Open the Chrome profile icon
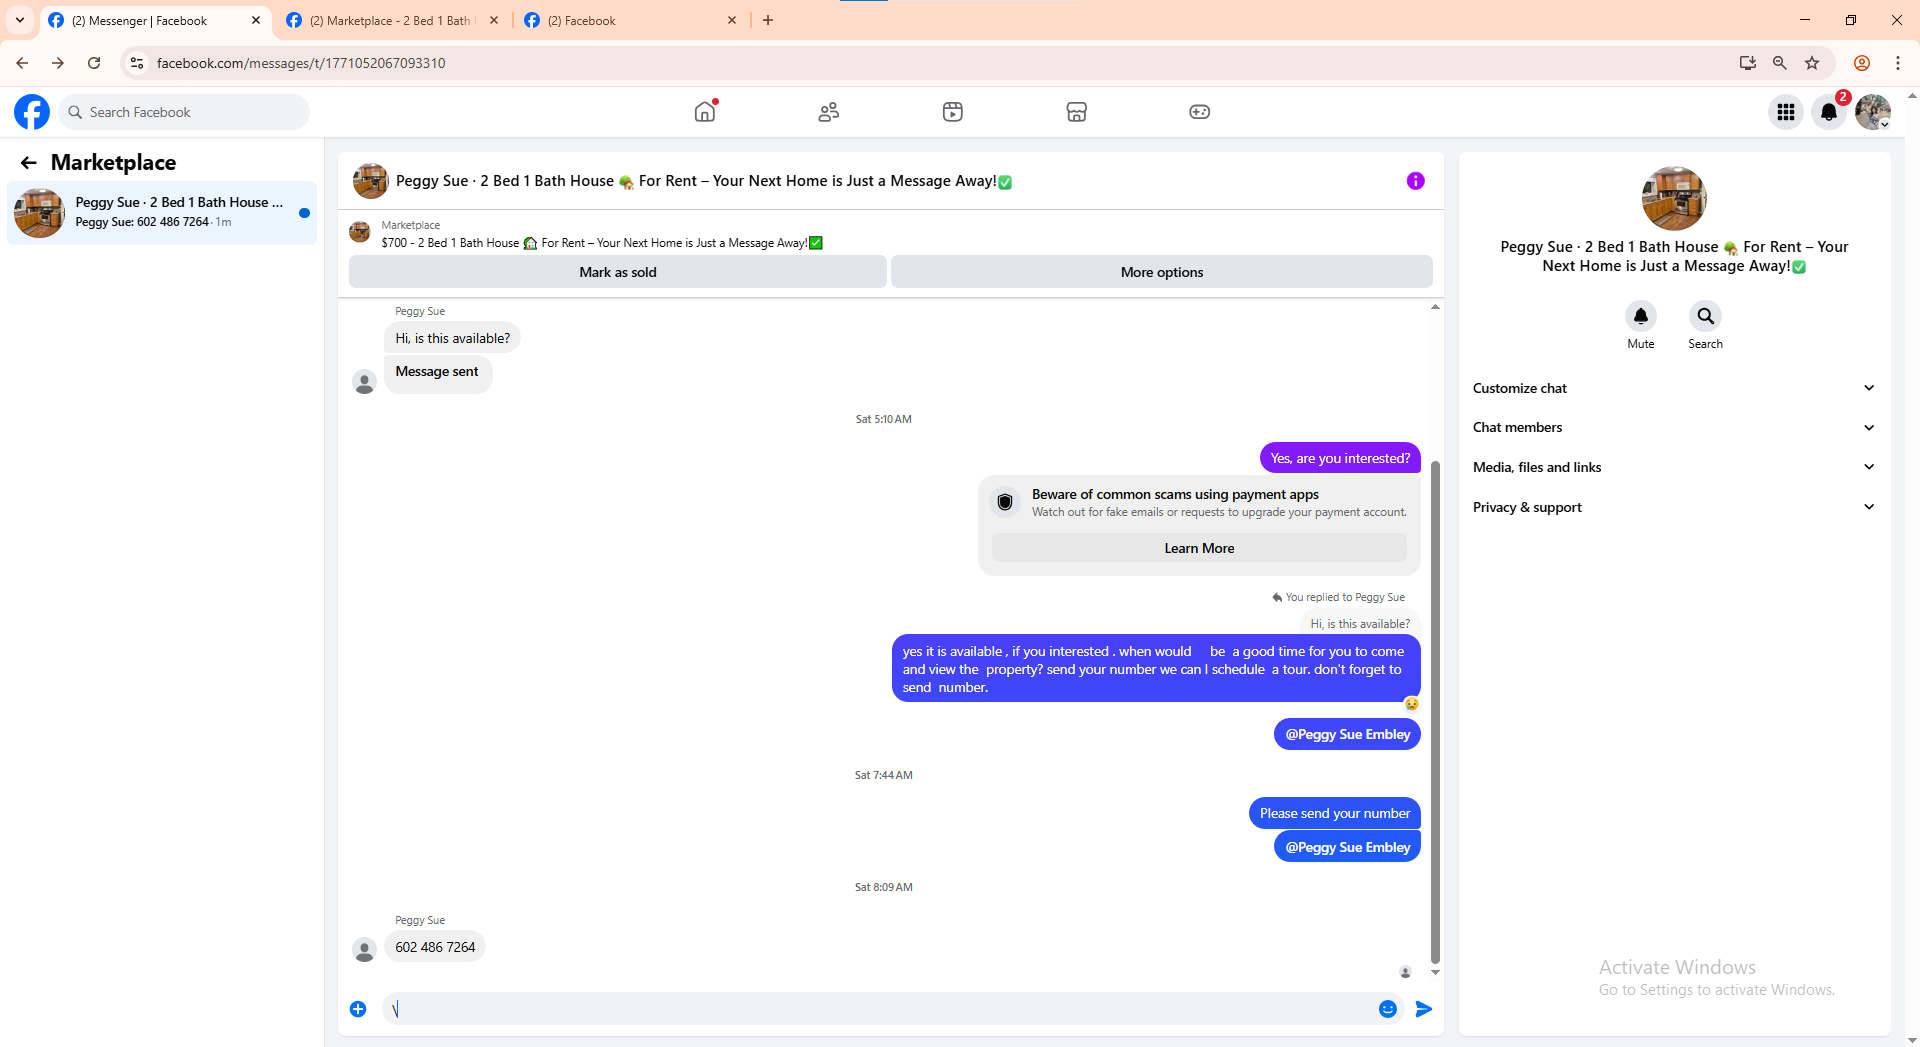This screenshot has width=1920, height=1047. [1862, 63]
